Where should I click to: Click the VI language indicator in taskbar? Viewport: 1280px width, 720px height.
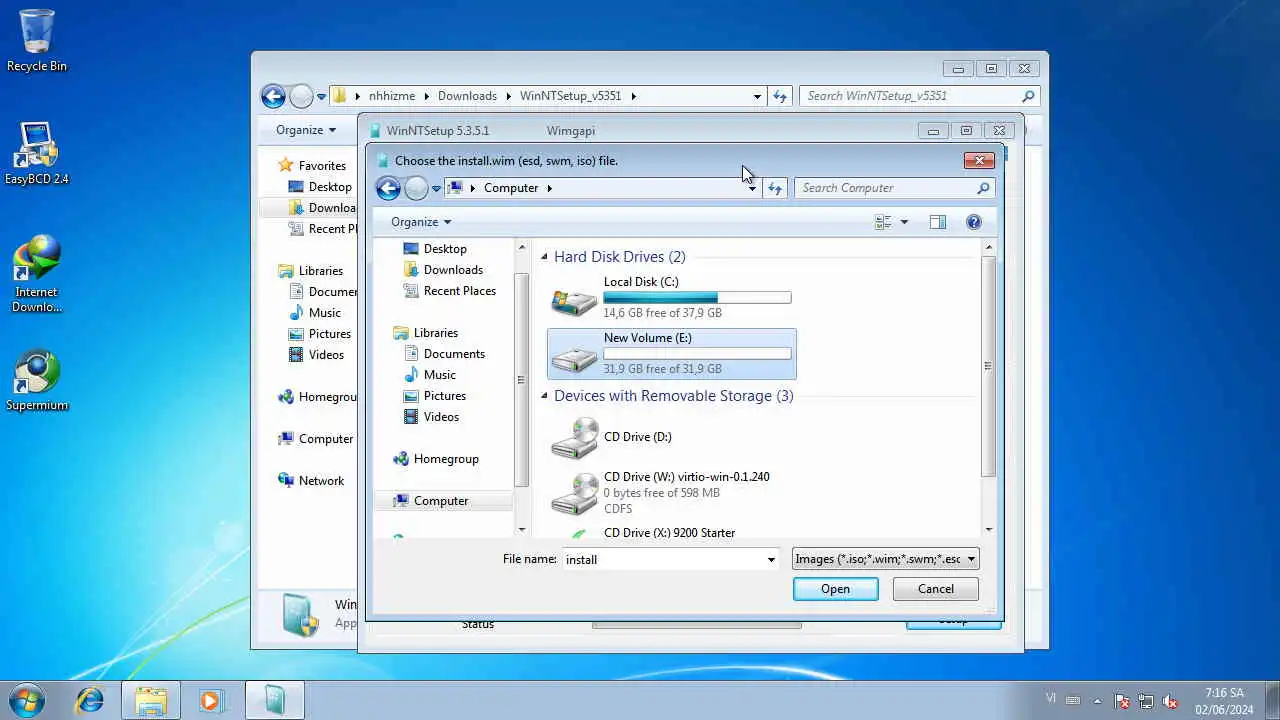(x=1050, y=697)
